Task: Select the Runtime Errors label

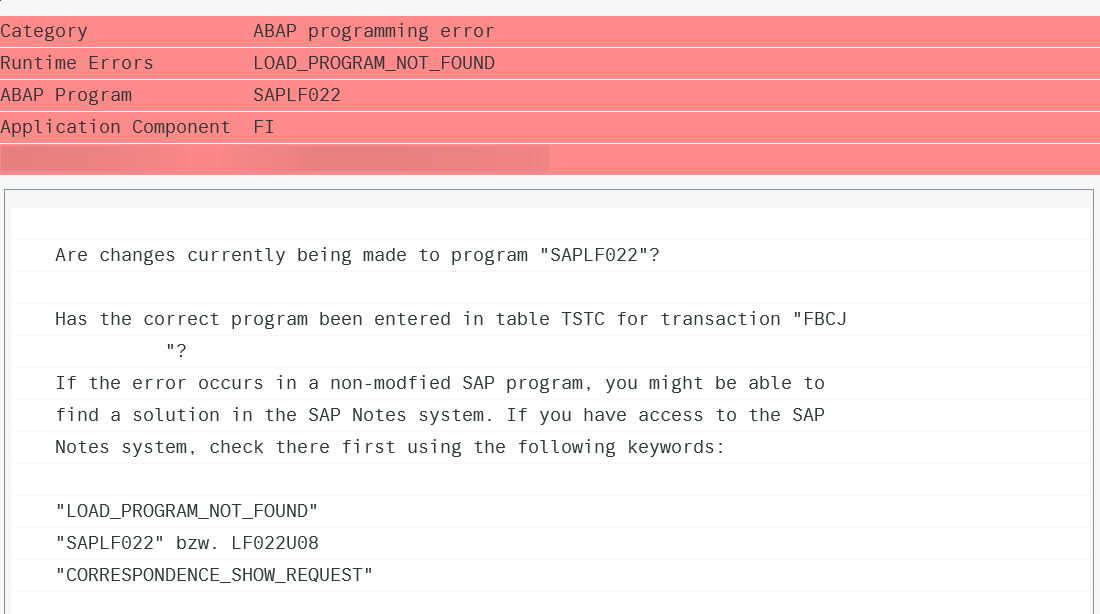Action: [76, 63]
